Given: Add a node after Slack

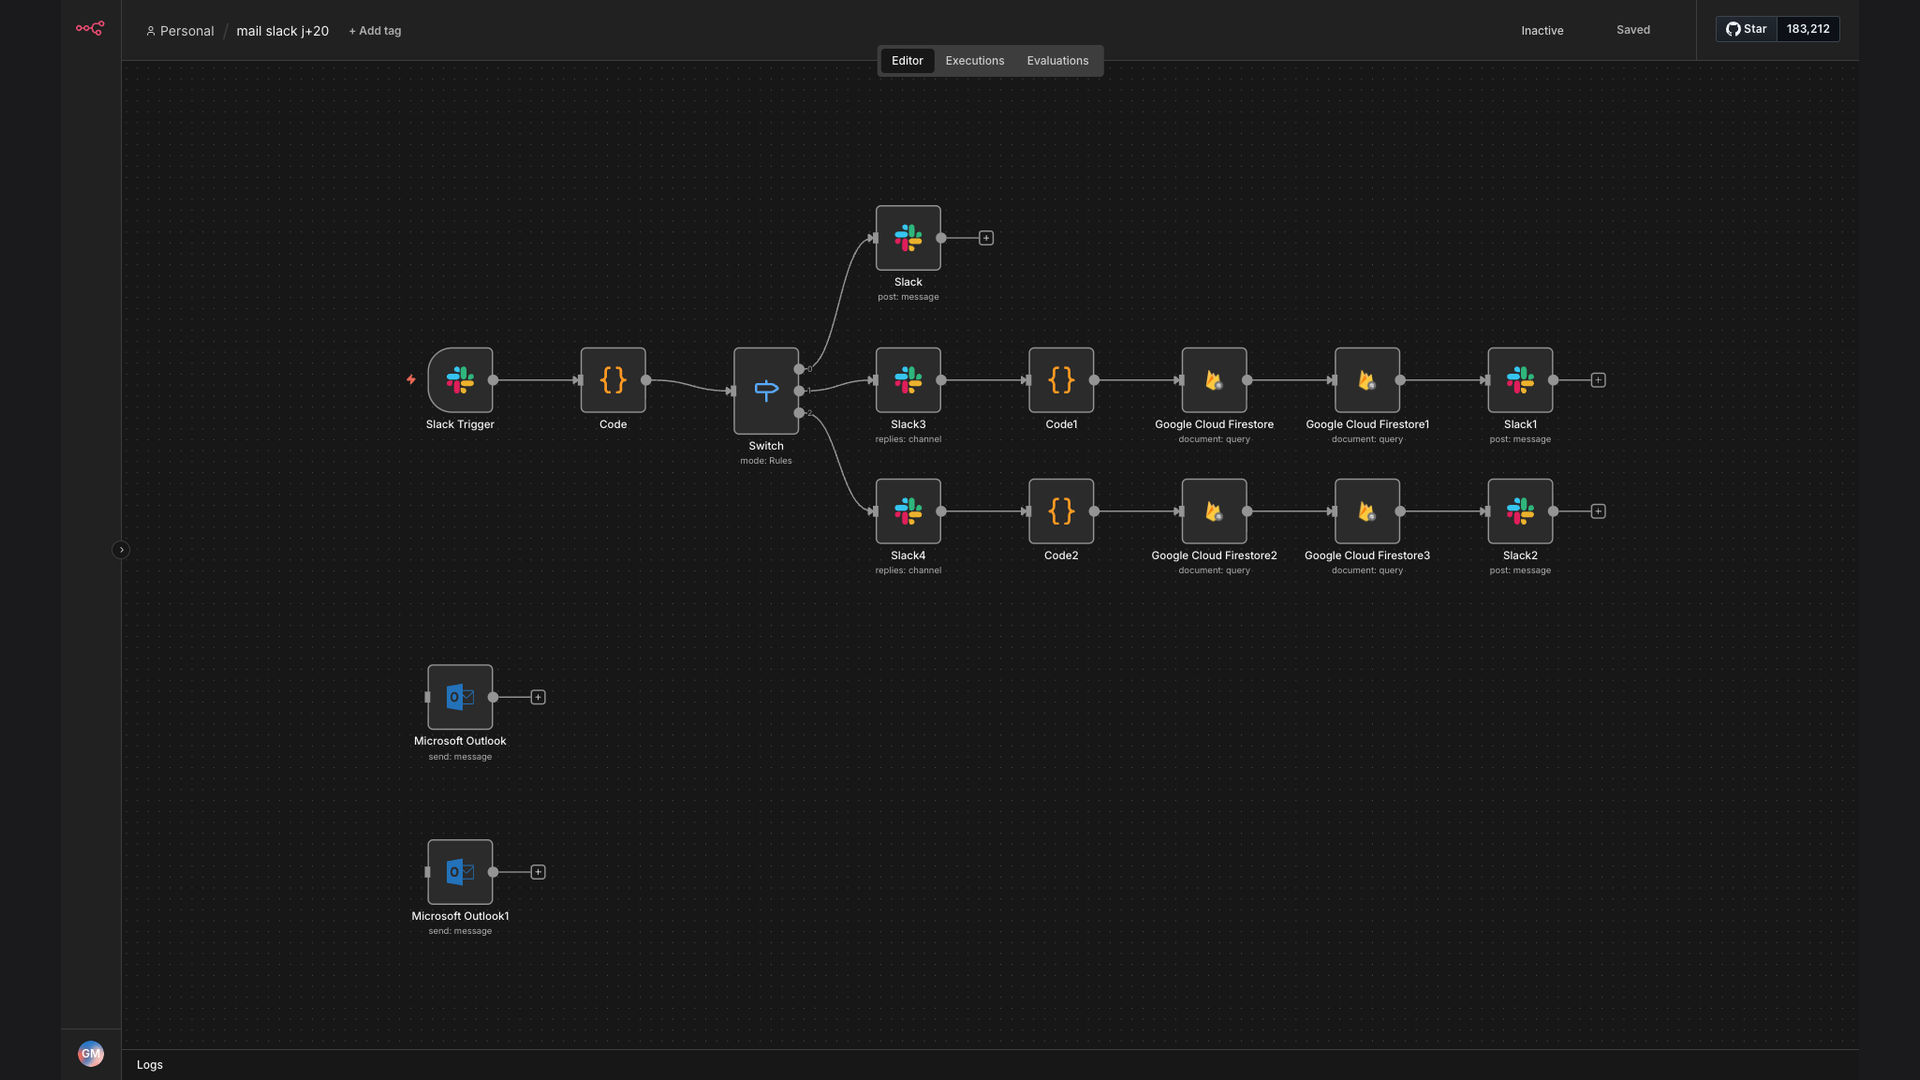Looking at the screenshot, I should pyautogui.click(x=986, y=238).
